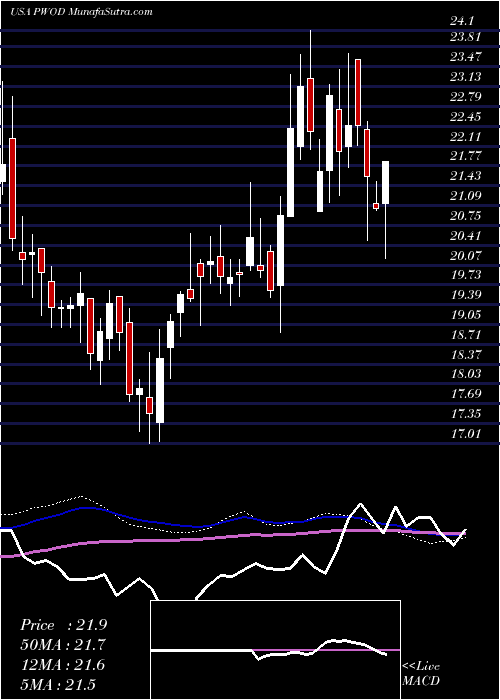
Task: Click the 18.71 price axis label
Action: (466, 334)
